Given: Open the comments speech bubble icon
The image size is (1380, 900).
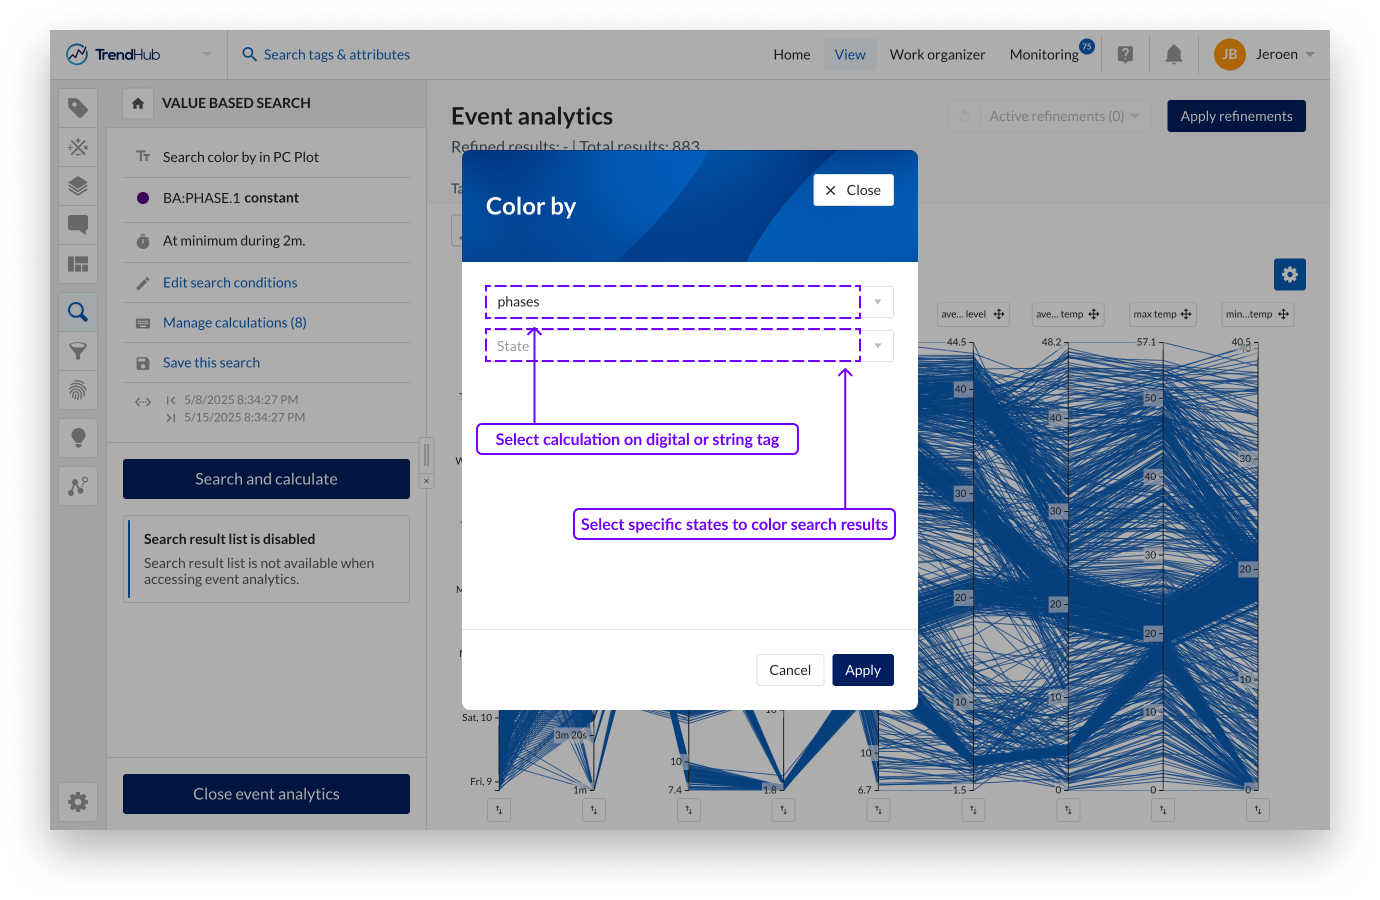Looking at the screenshot, I should pos(78,225).
